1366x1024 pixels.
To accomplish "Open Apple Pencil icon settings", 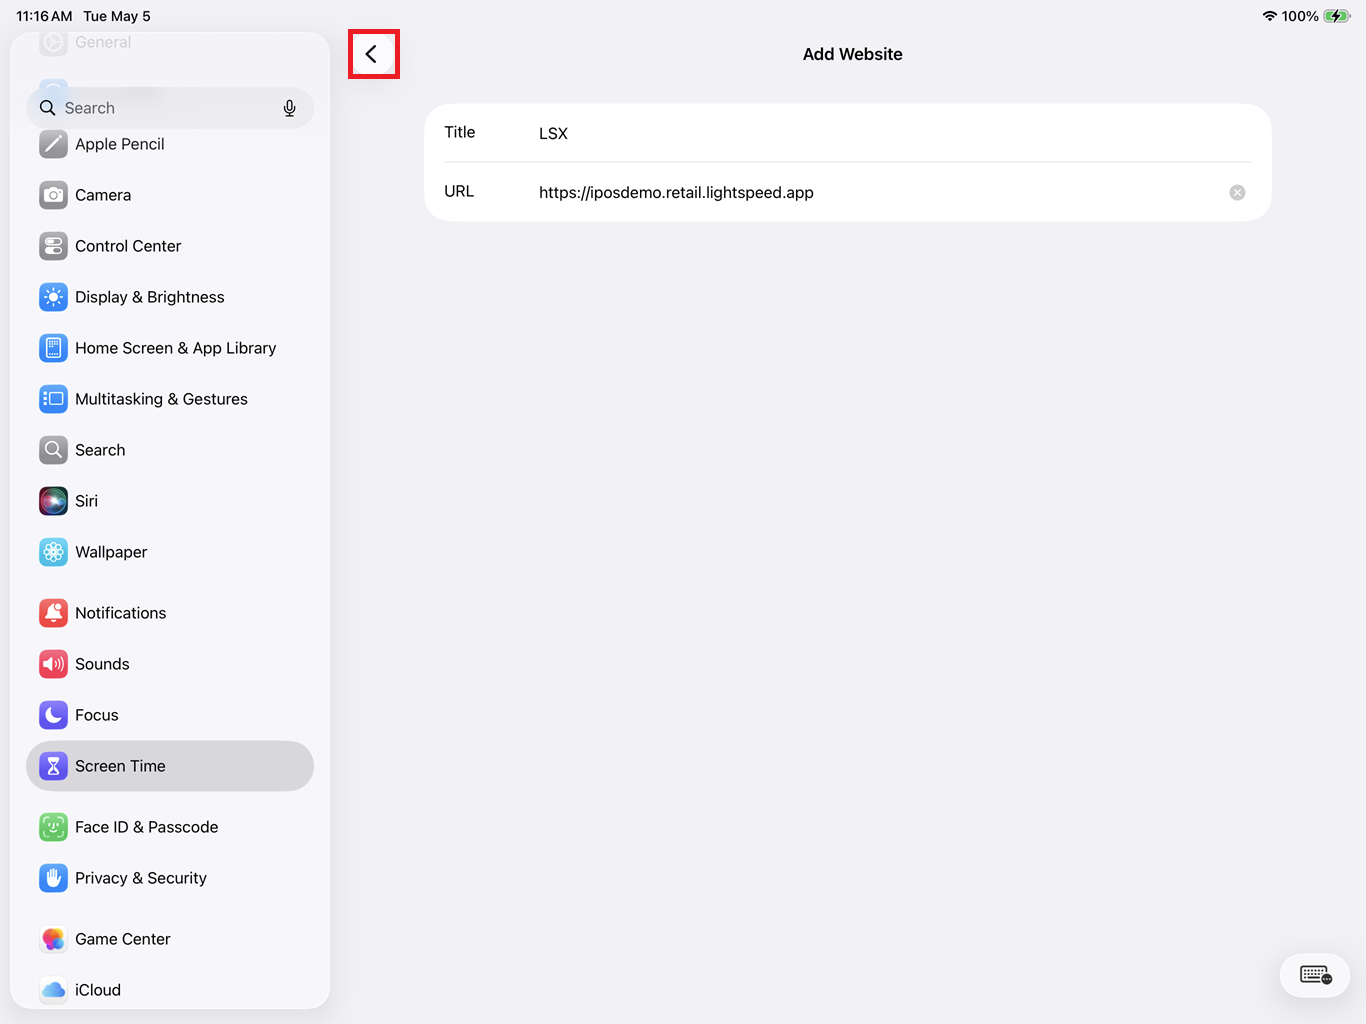I will coord(54,144).
